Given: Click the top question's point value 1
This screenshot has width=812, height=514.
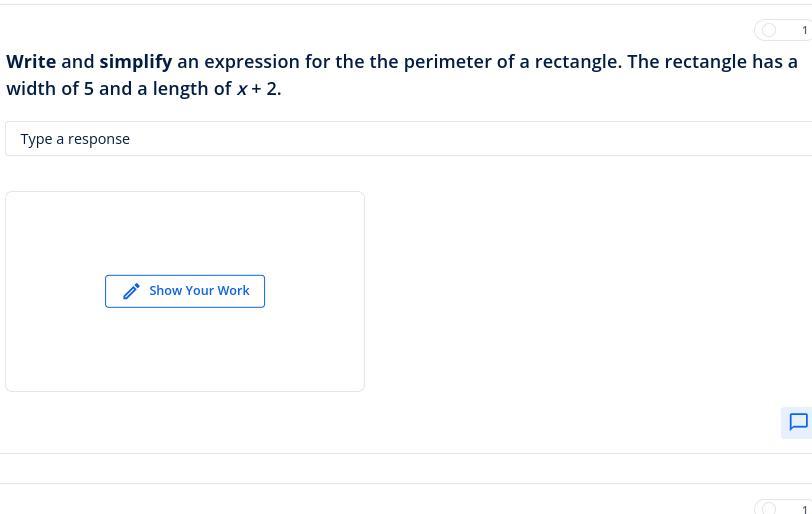Looking at the screenshot, I should tap(805, 31).
